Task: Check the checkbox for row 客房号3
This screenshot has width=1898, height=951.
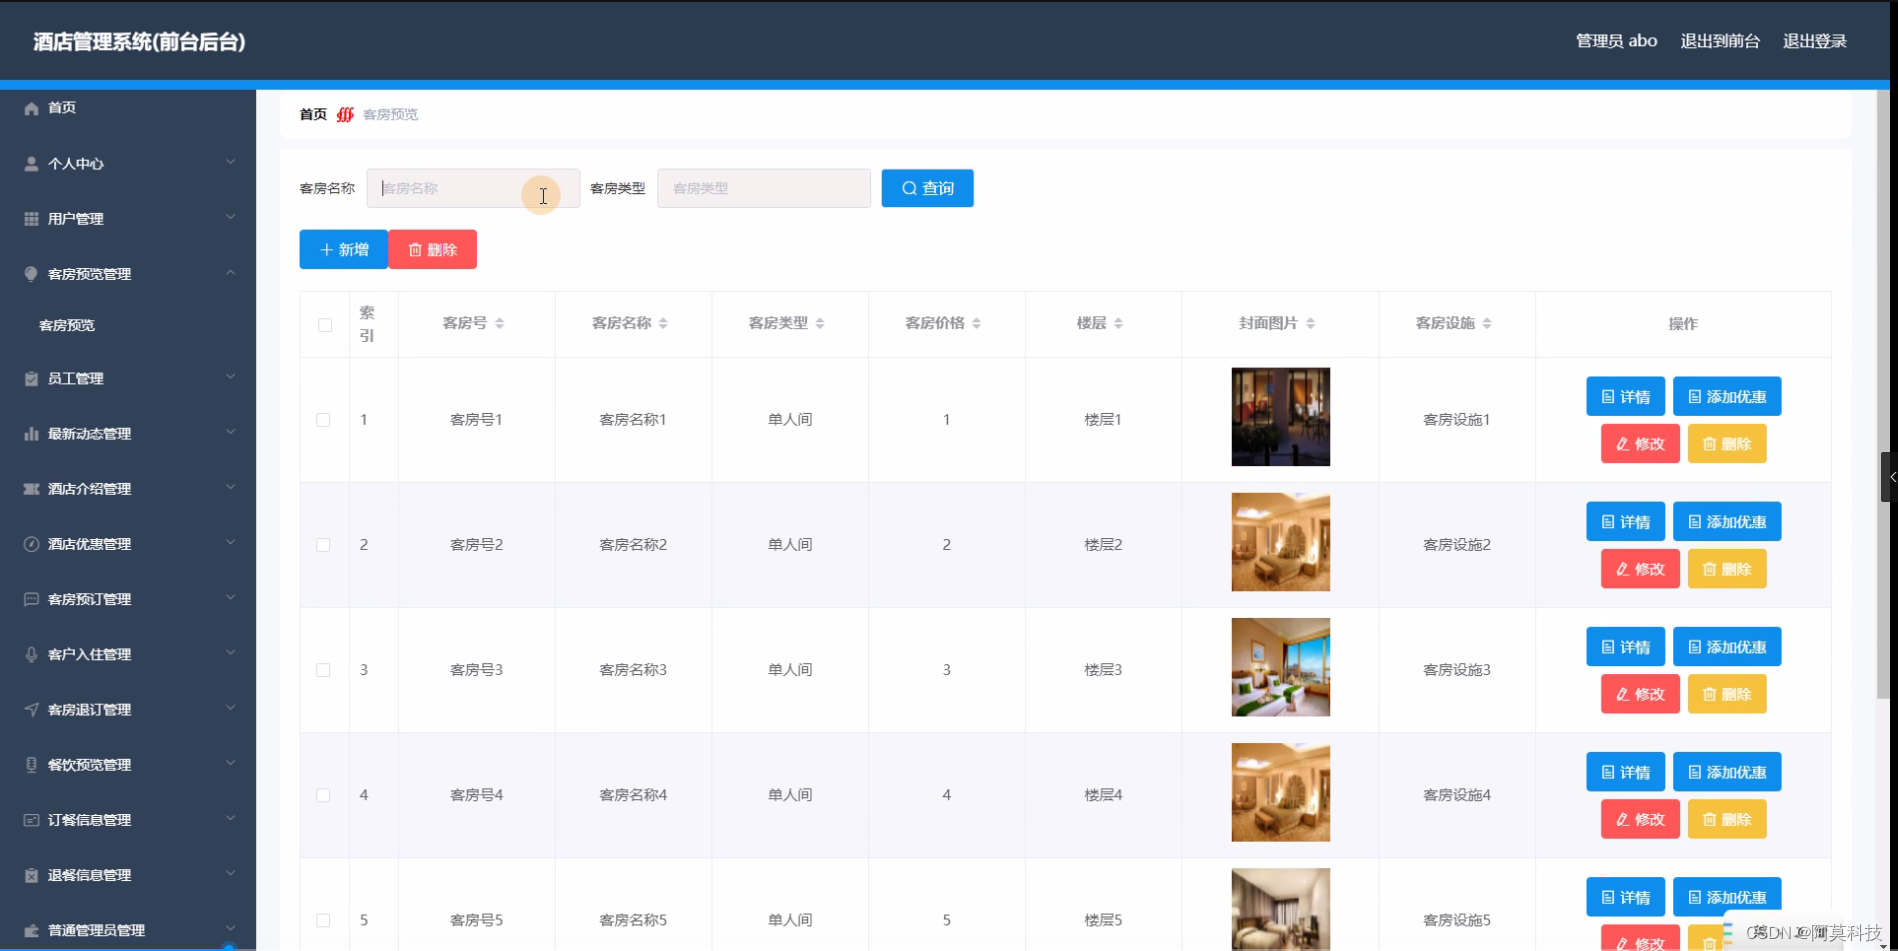Action: pos(323,670)
